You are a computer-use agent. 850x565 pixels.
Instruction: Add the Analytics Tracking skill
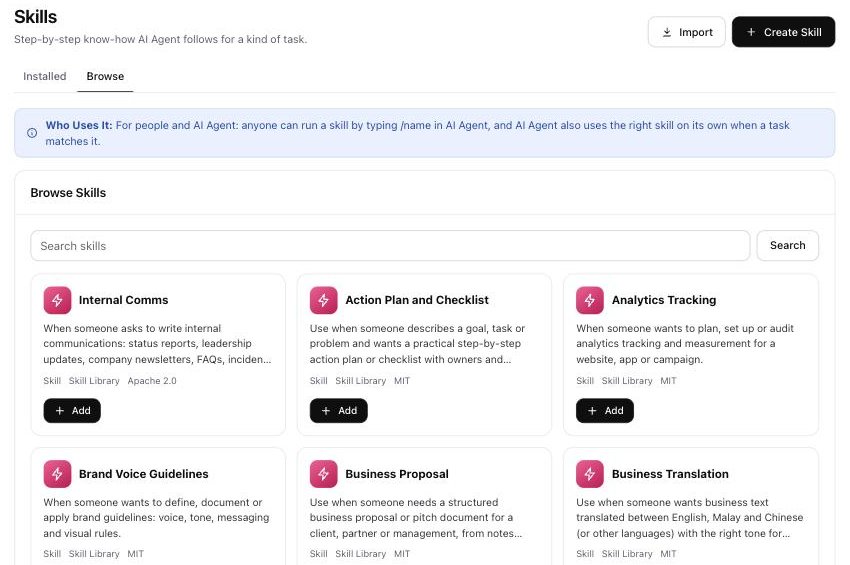pyautogui.click(x=604, y=410)
